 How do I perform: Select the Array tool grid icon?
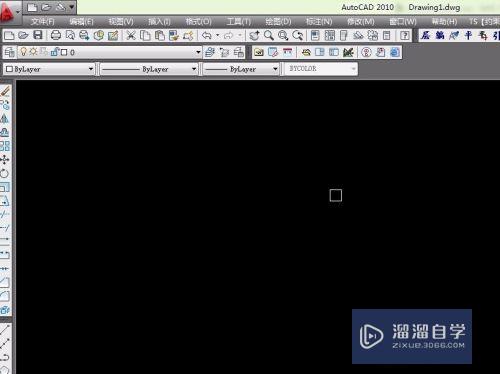point(5,146)
